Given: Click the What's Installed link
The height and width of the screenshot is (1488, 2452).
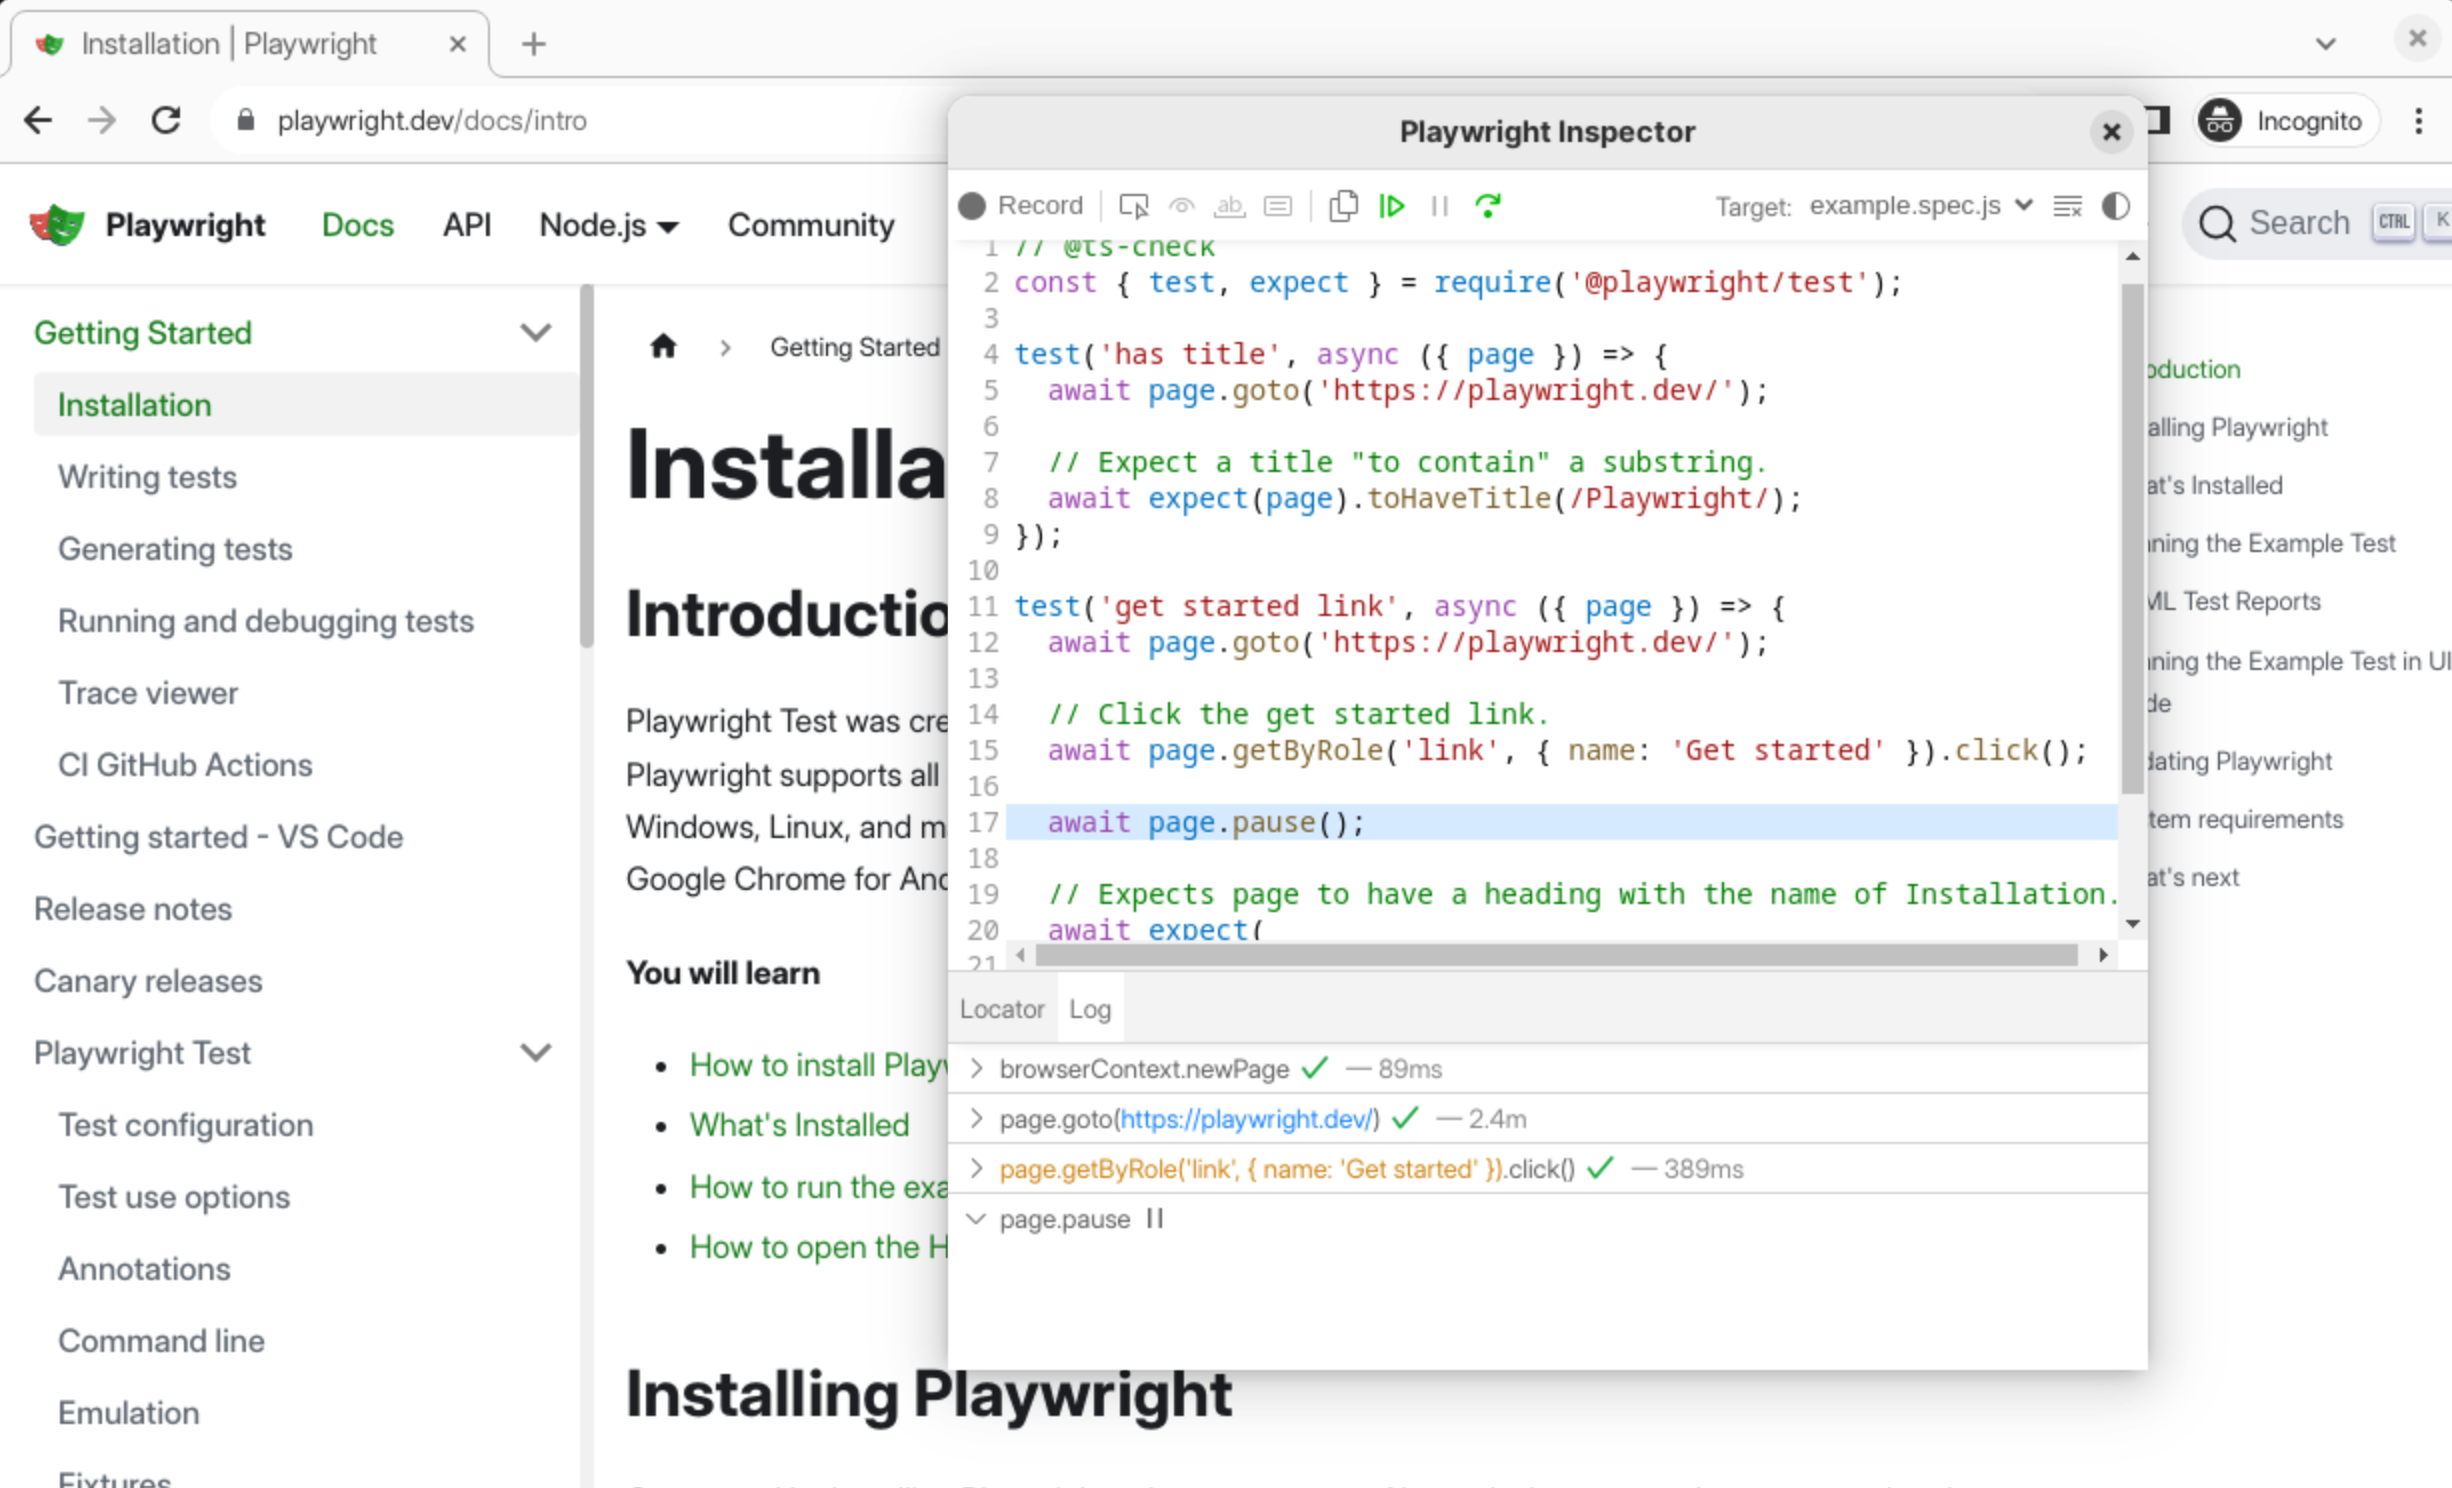Looking at the screenshot, I should 799,1125.
